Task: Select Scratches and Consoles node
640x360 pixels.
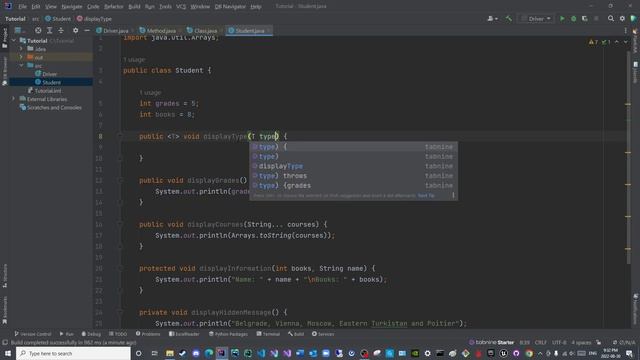Action: (x=54, y=107)
